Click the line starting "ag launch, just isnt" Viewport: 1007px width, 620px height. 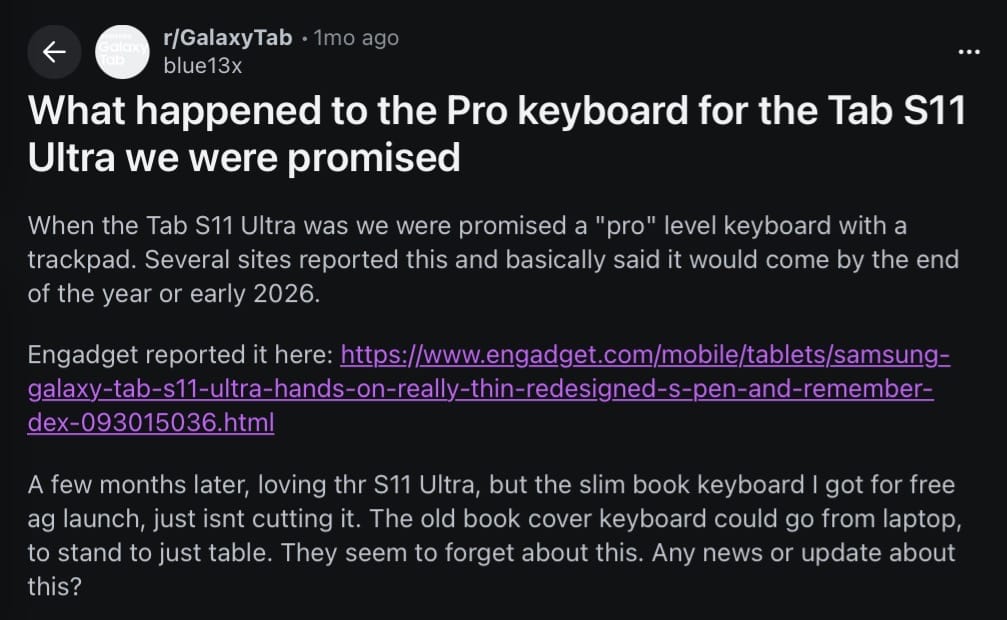pos(490,519)
